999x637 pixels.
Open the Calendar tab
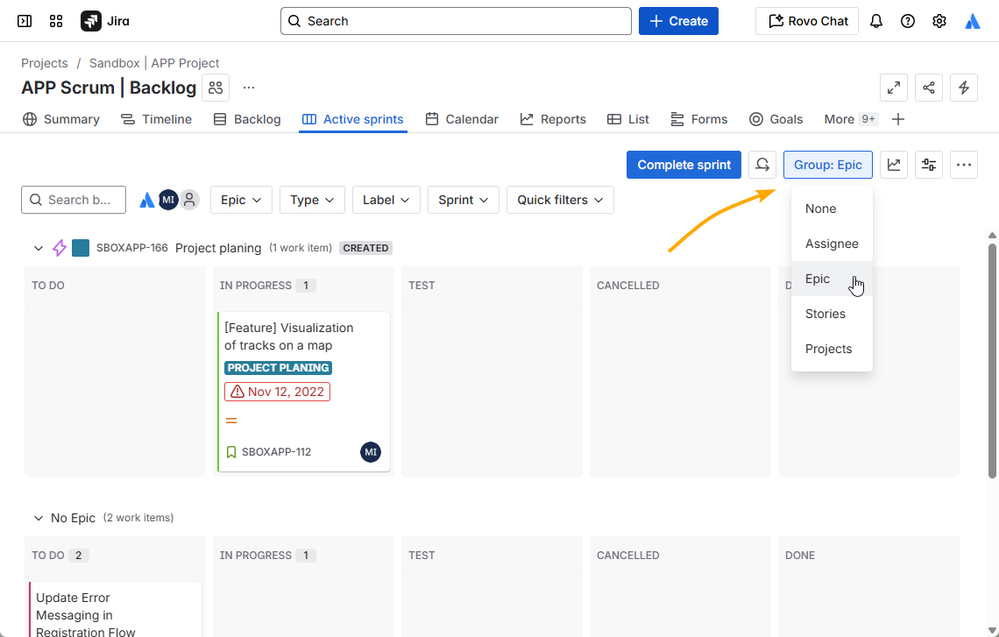coord(462,119)
